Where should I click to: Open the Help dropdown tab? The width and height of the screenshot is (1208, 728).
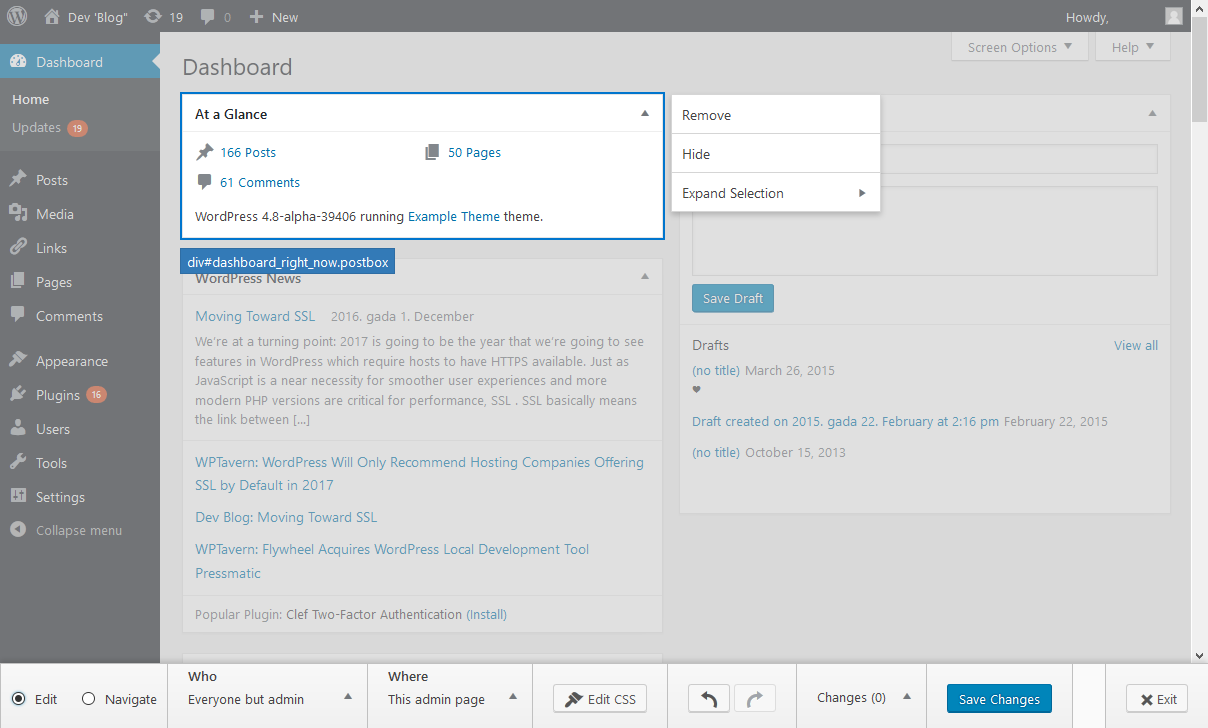coord(1133,47)
